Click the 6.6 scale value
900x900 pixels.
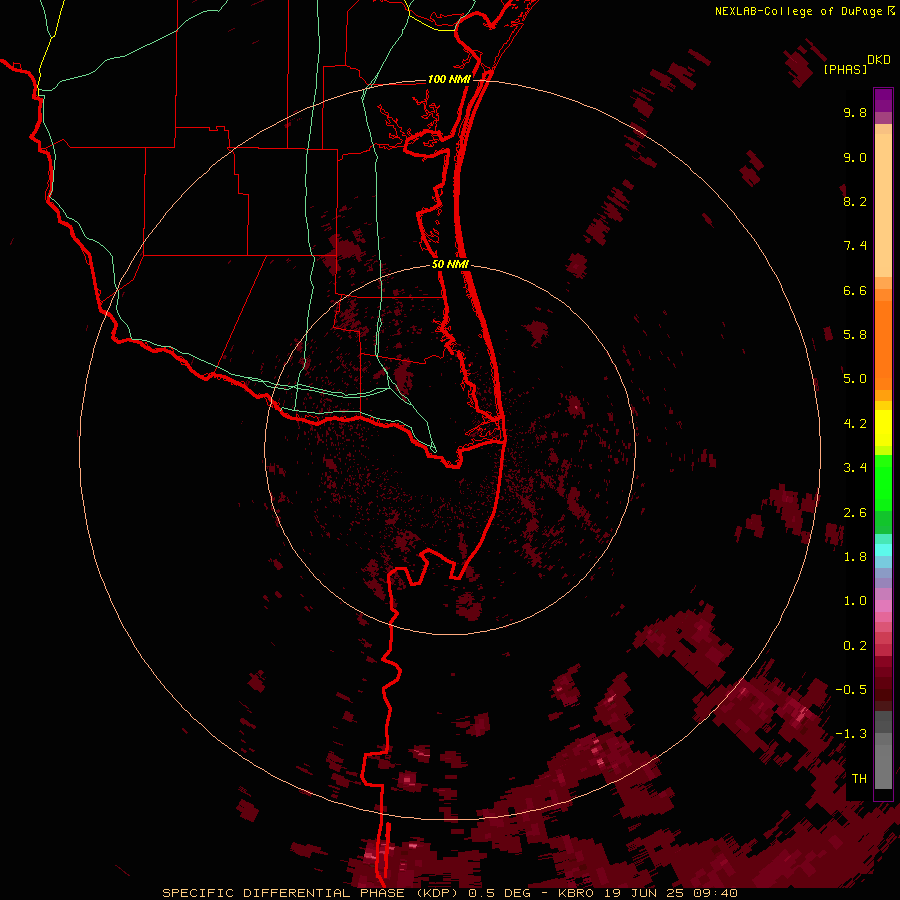click(855, 290)
